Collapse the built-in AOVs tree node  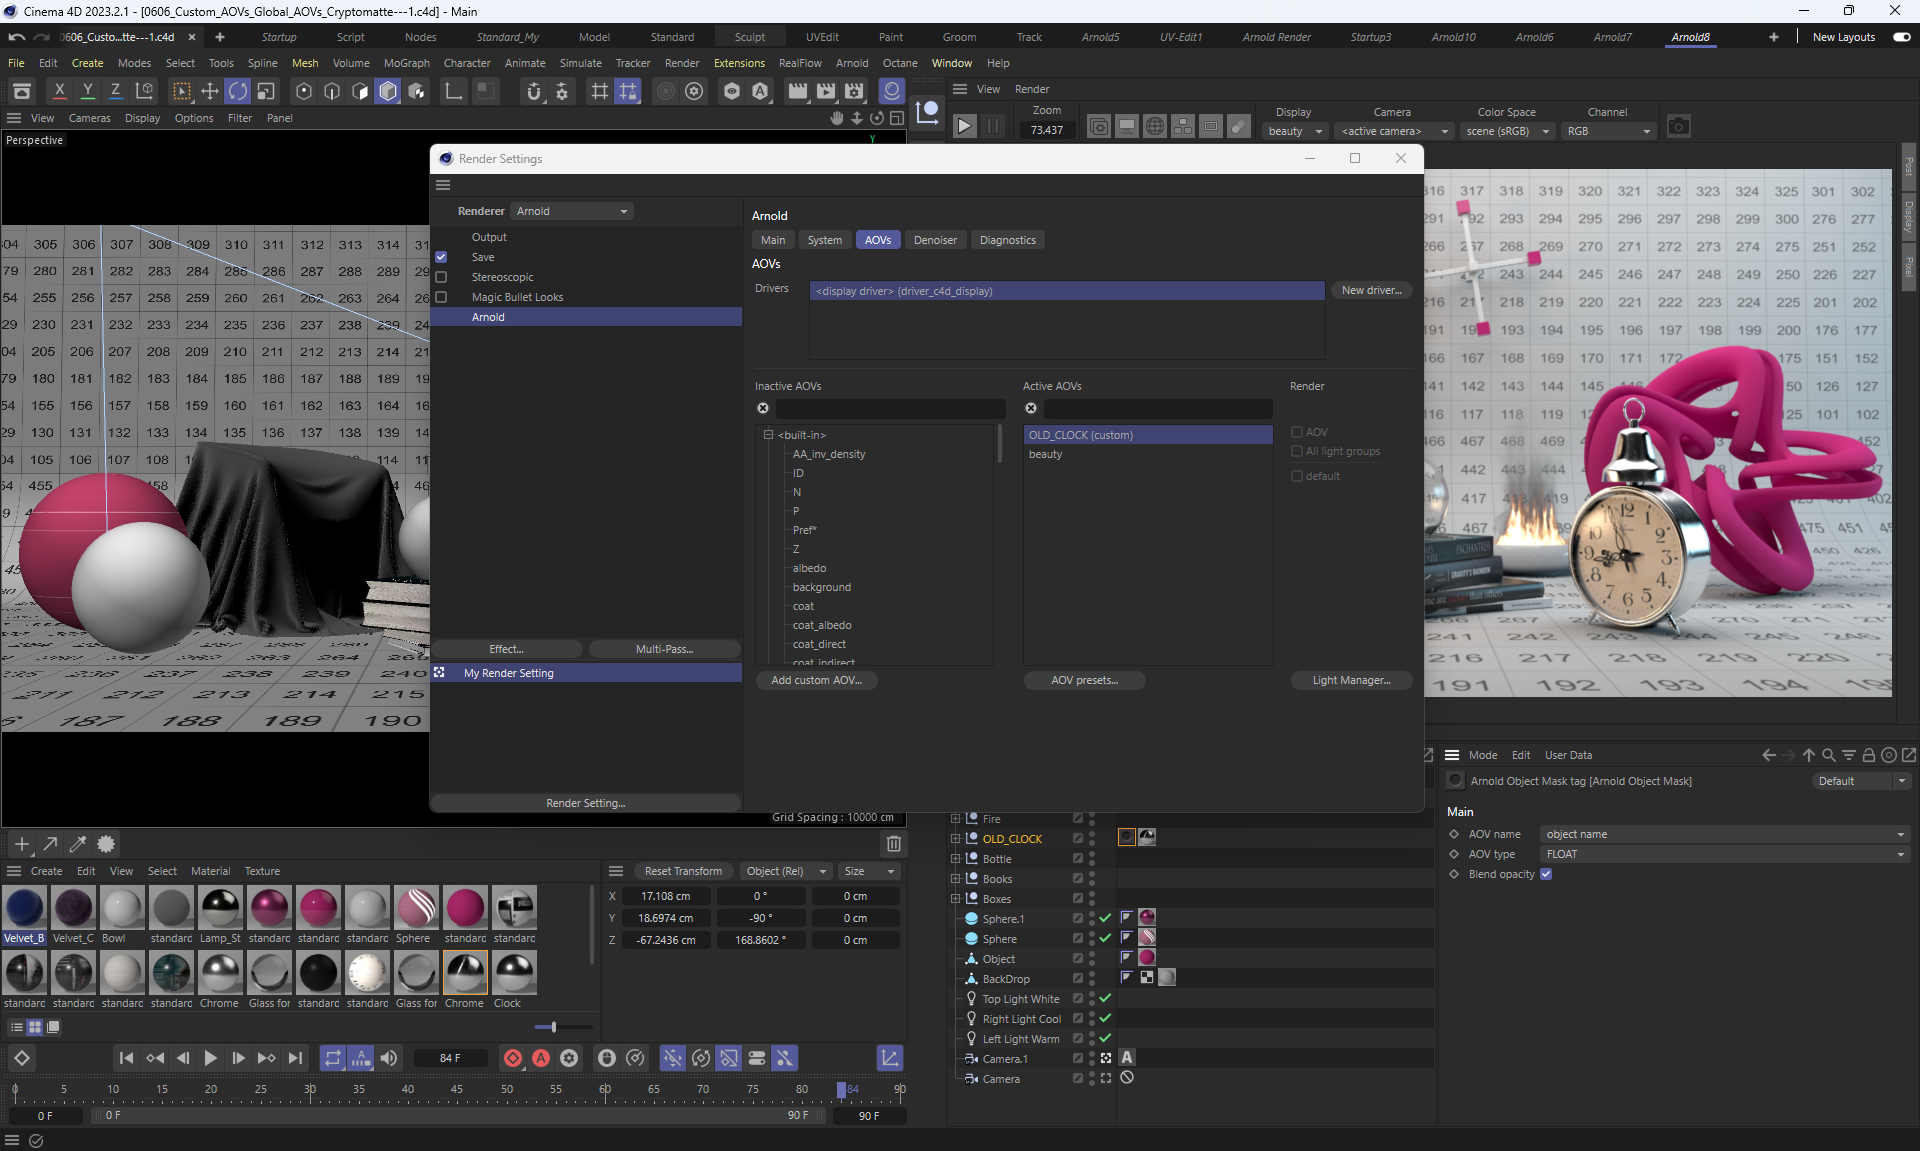[x=768, y=435]
